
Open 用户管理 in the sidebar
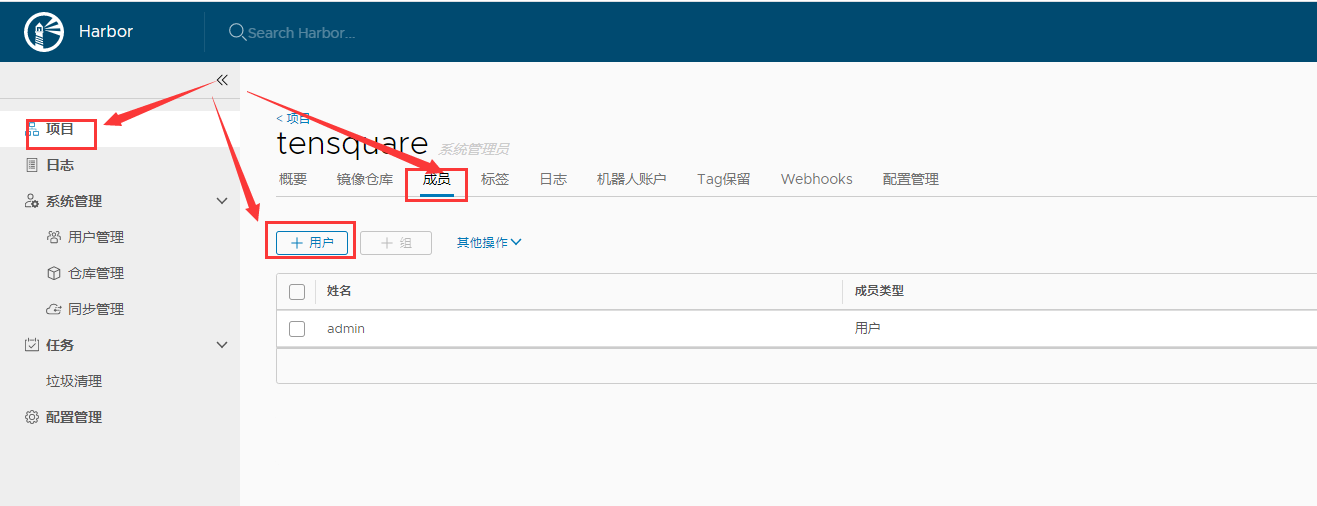tap(96, 237)
